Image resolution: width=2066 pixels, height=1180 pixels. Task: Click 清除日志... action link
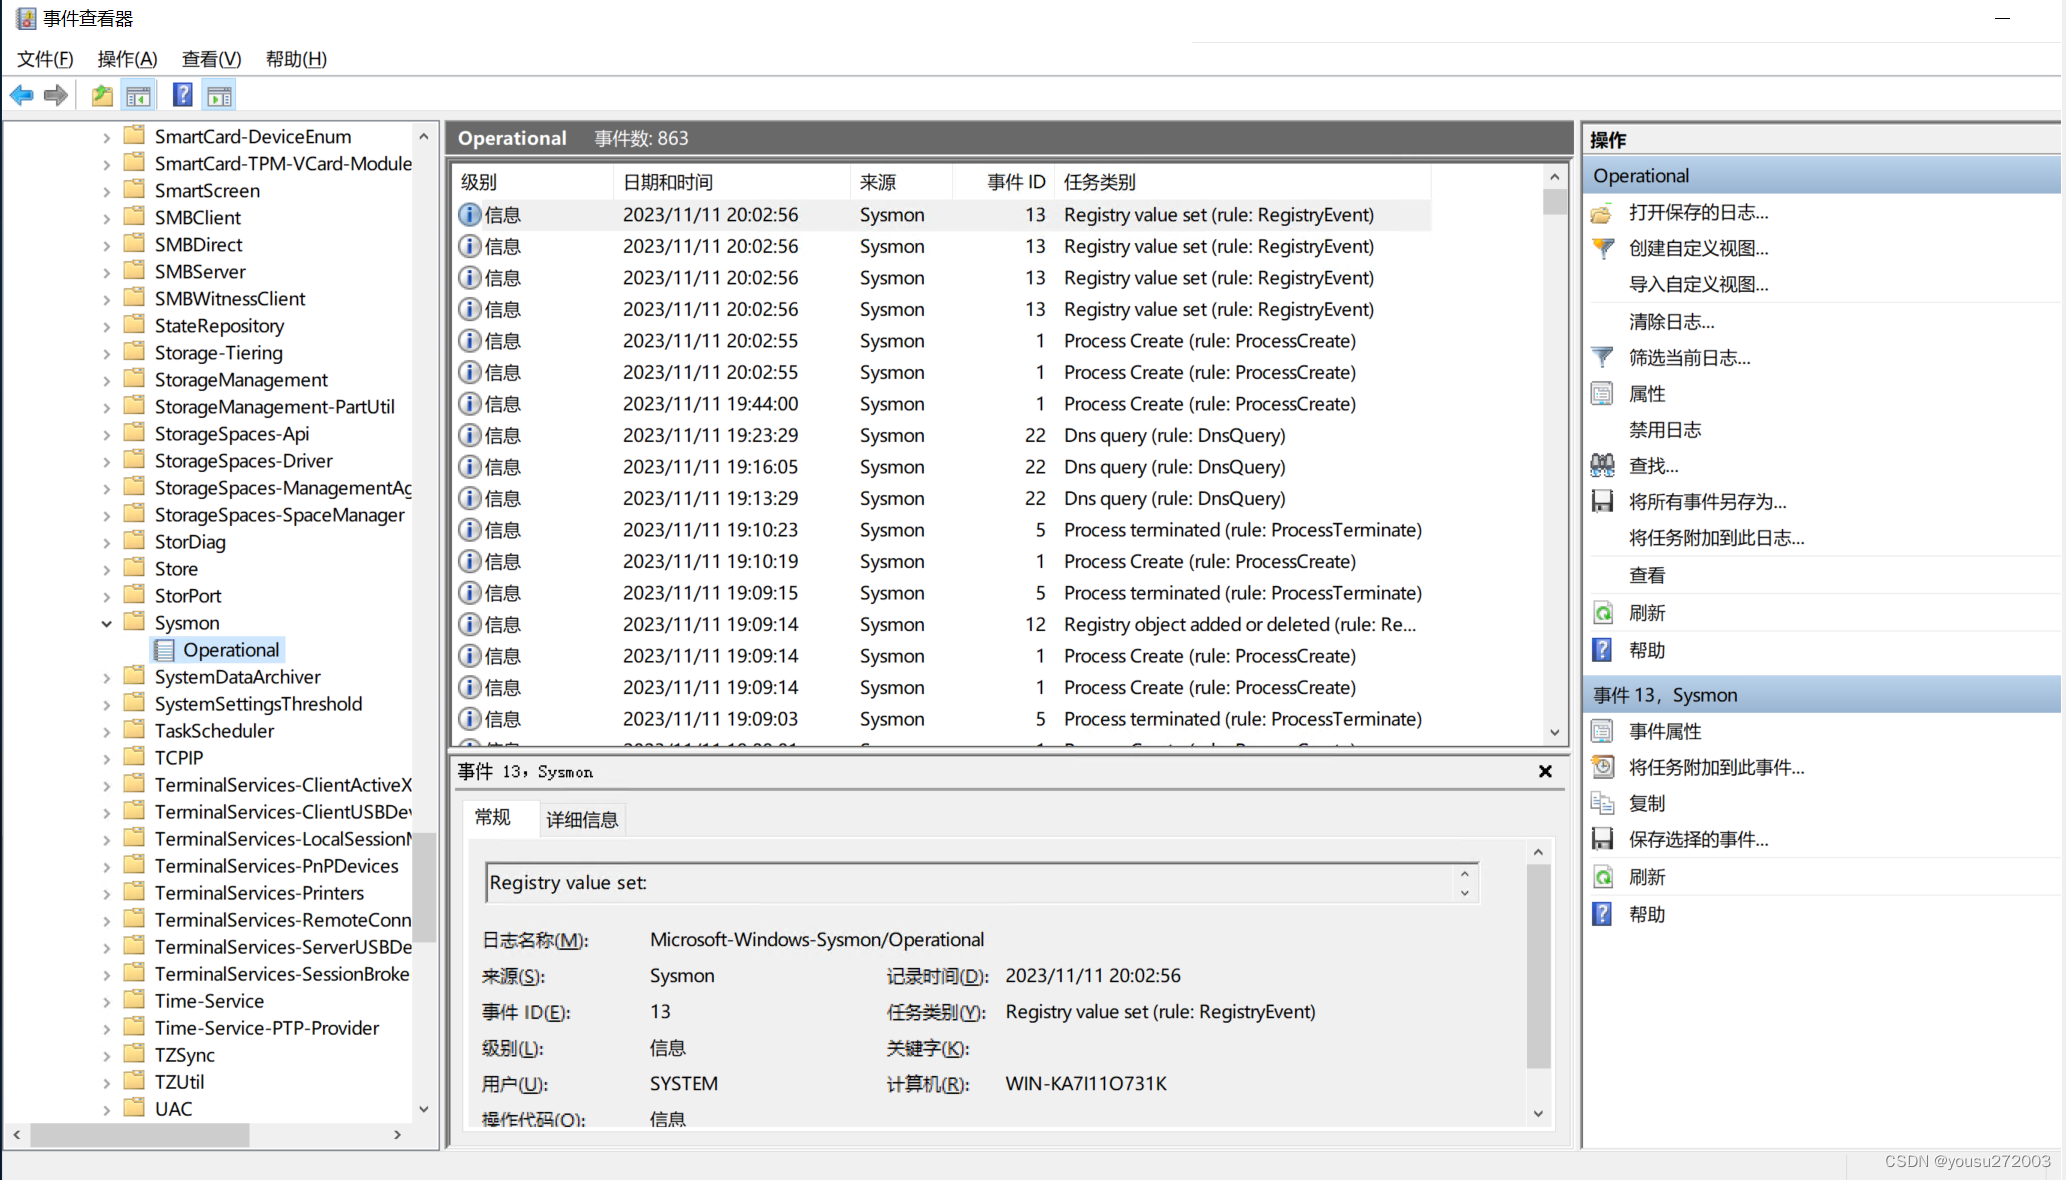click(1671, 322)
